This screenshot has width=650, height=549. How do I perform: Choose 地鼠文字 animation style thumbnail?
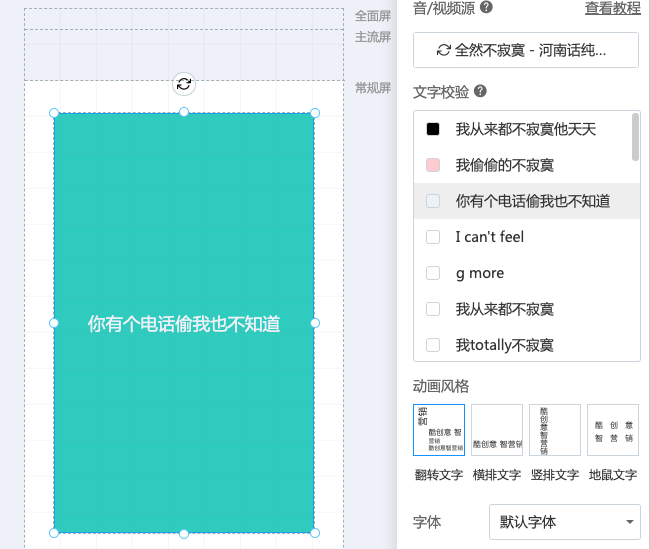613,430
